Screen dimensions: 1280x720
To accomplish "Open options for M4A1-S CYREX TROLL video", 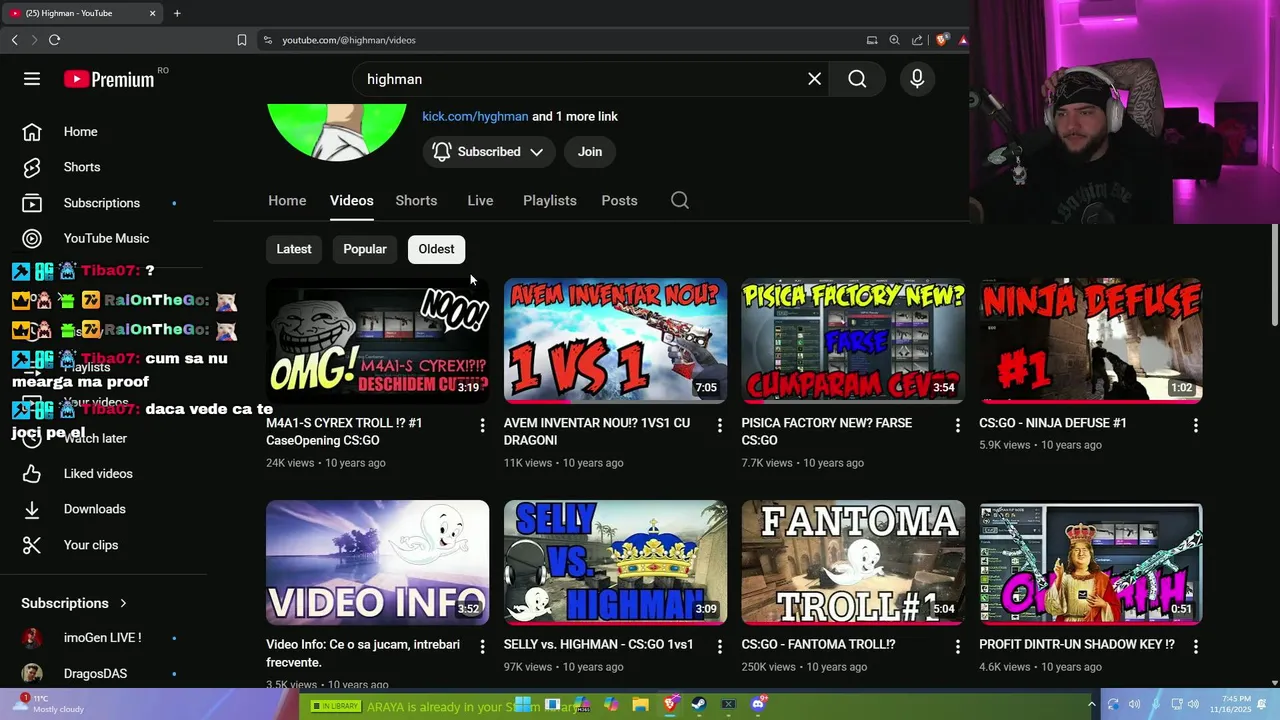I will 482,426.
